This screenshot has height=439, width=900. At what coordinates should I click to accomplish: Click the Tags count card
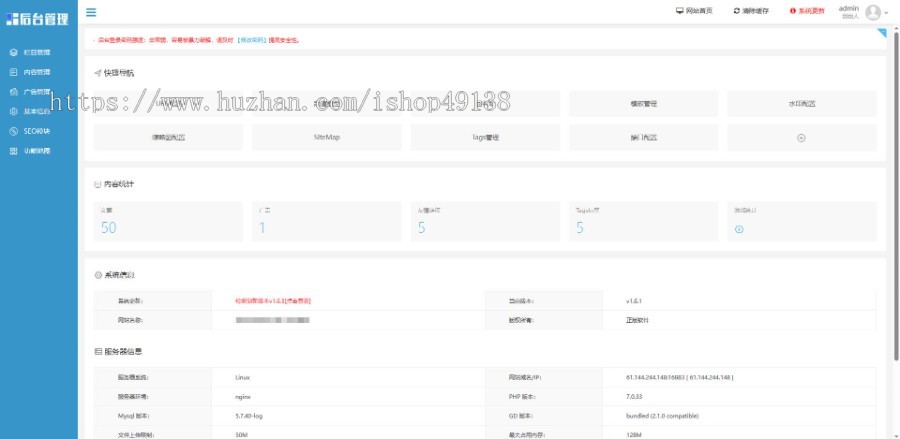643,221
